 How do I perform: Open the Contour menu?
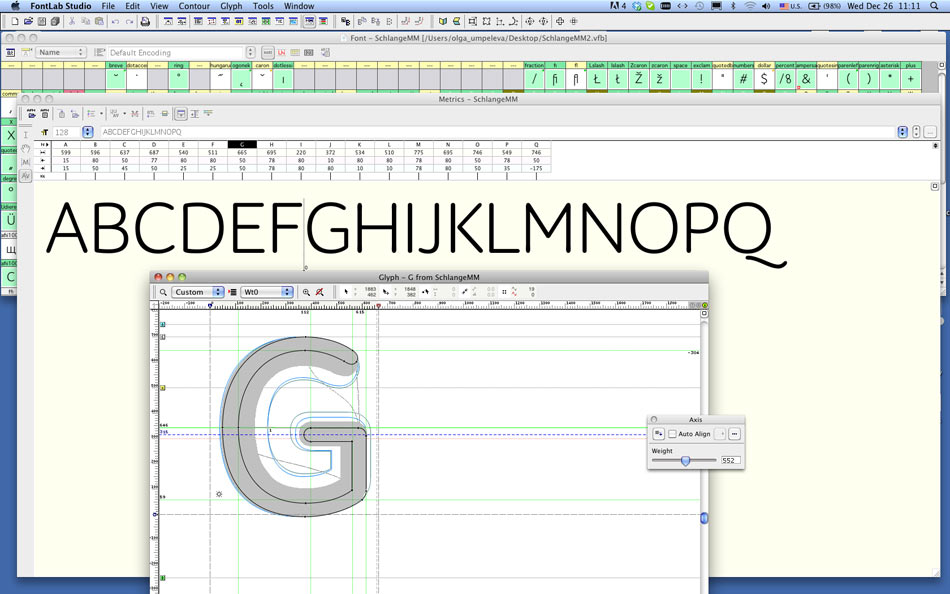194,6
